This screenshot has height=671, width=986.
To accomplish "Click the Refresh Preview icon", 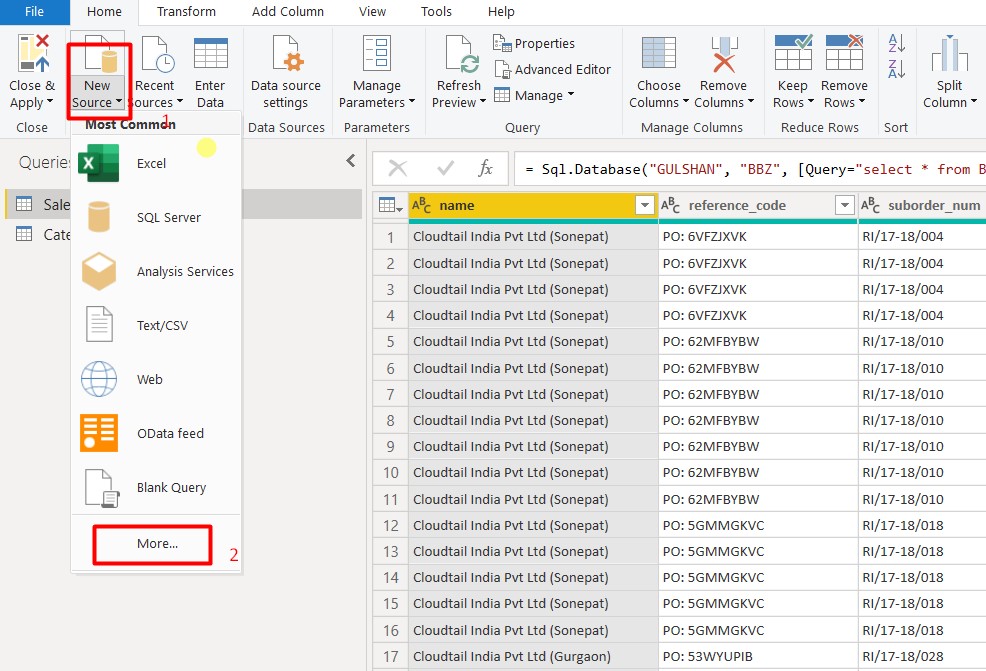I will pos(462,53).
